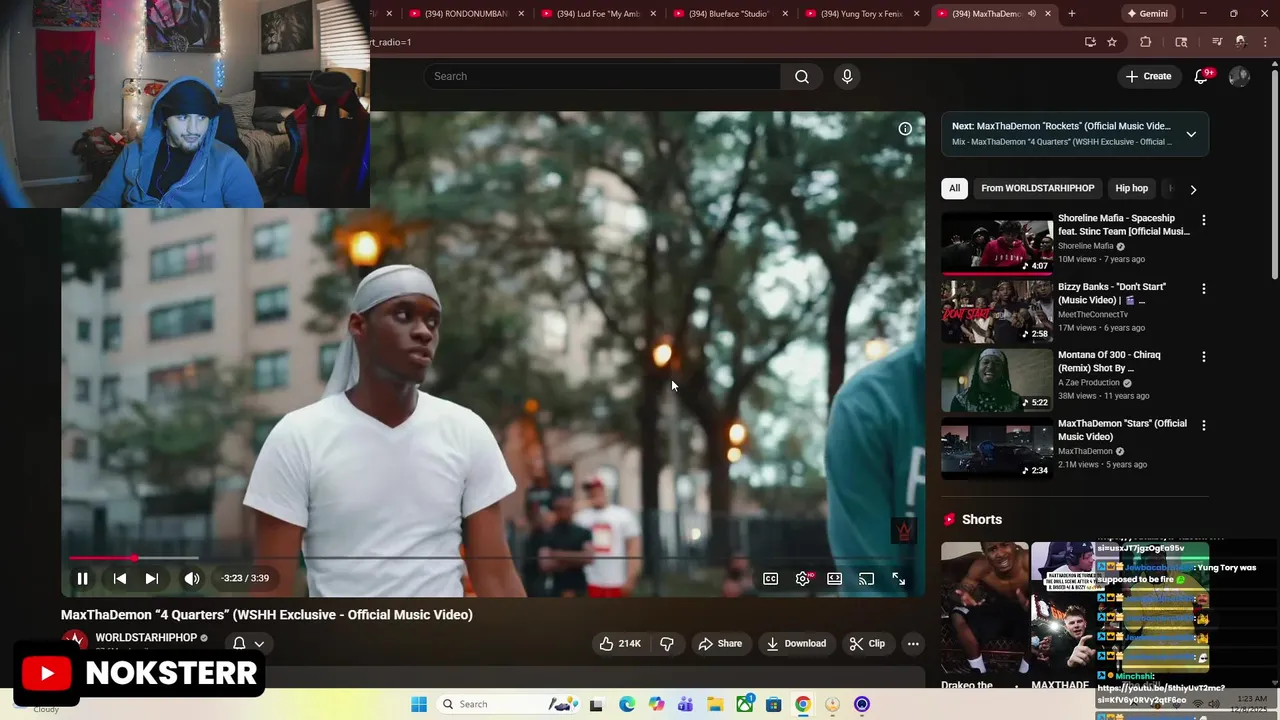This screenshot has width=1280, height=720.
Task: Exit full screen mode
Action: (899, 578)
